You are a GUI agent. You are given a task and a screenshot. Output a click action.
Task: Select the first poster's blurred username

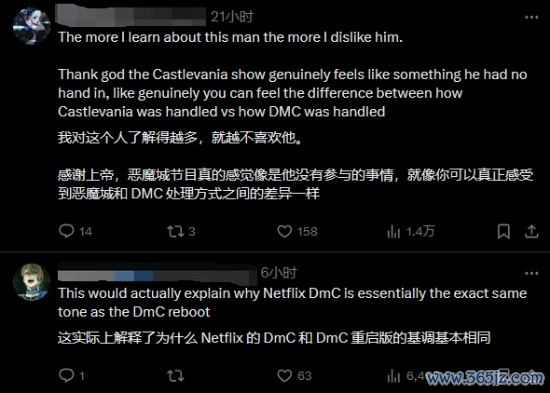coord(131,16)
